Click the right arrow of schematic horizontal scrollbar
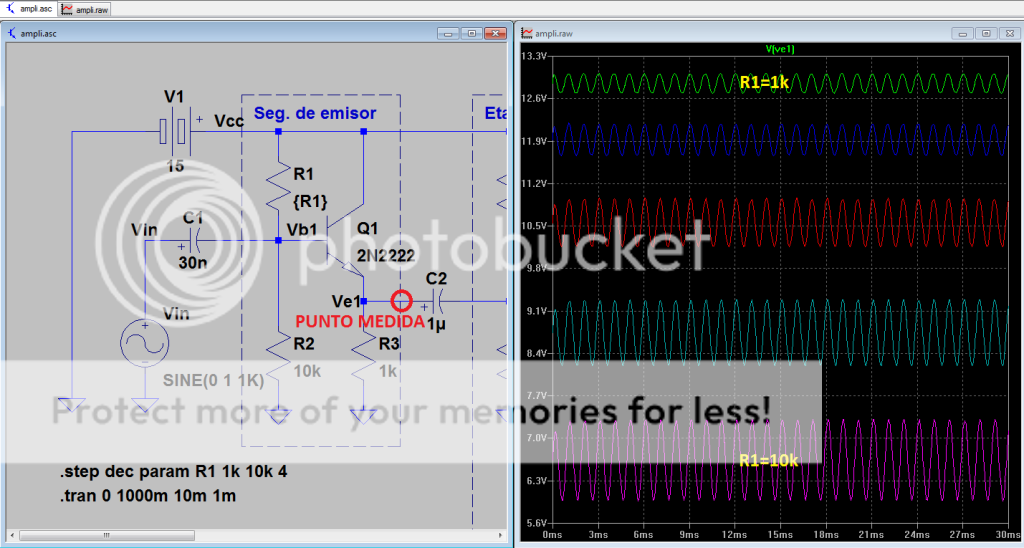 [x=500, y=536]
